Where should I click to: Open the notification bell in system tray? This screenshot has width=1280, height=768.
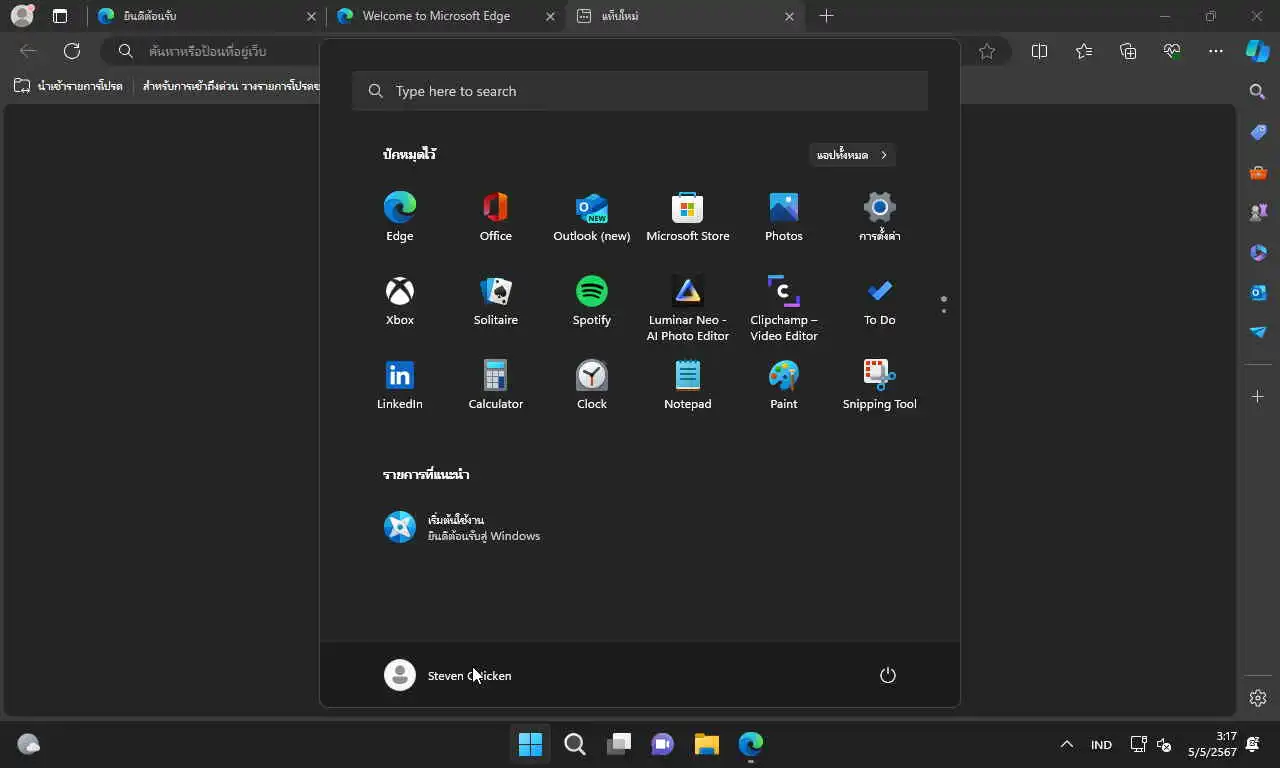[x=1252, y=744]
